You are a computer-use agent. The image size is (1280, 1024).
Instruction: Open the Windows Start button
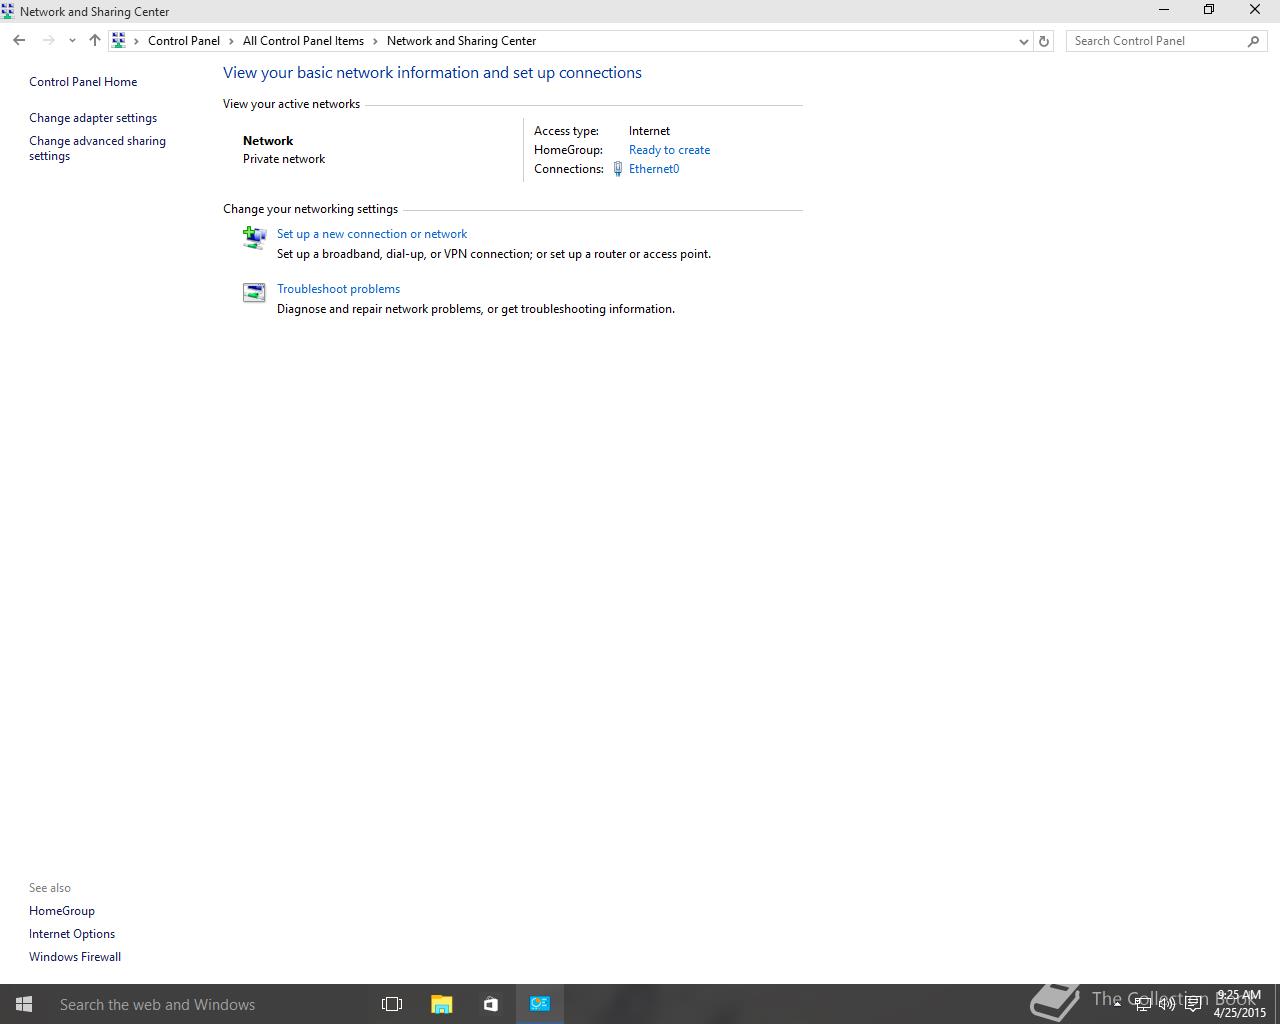pyautogui.click(x=24, y=1004)
